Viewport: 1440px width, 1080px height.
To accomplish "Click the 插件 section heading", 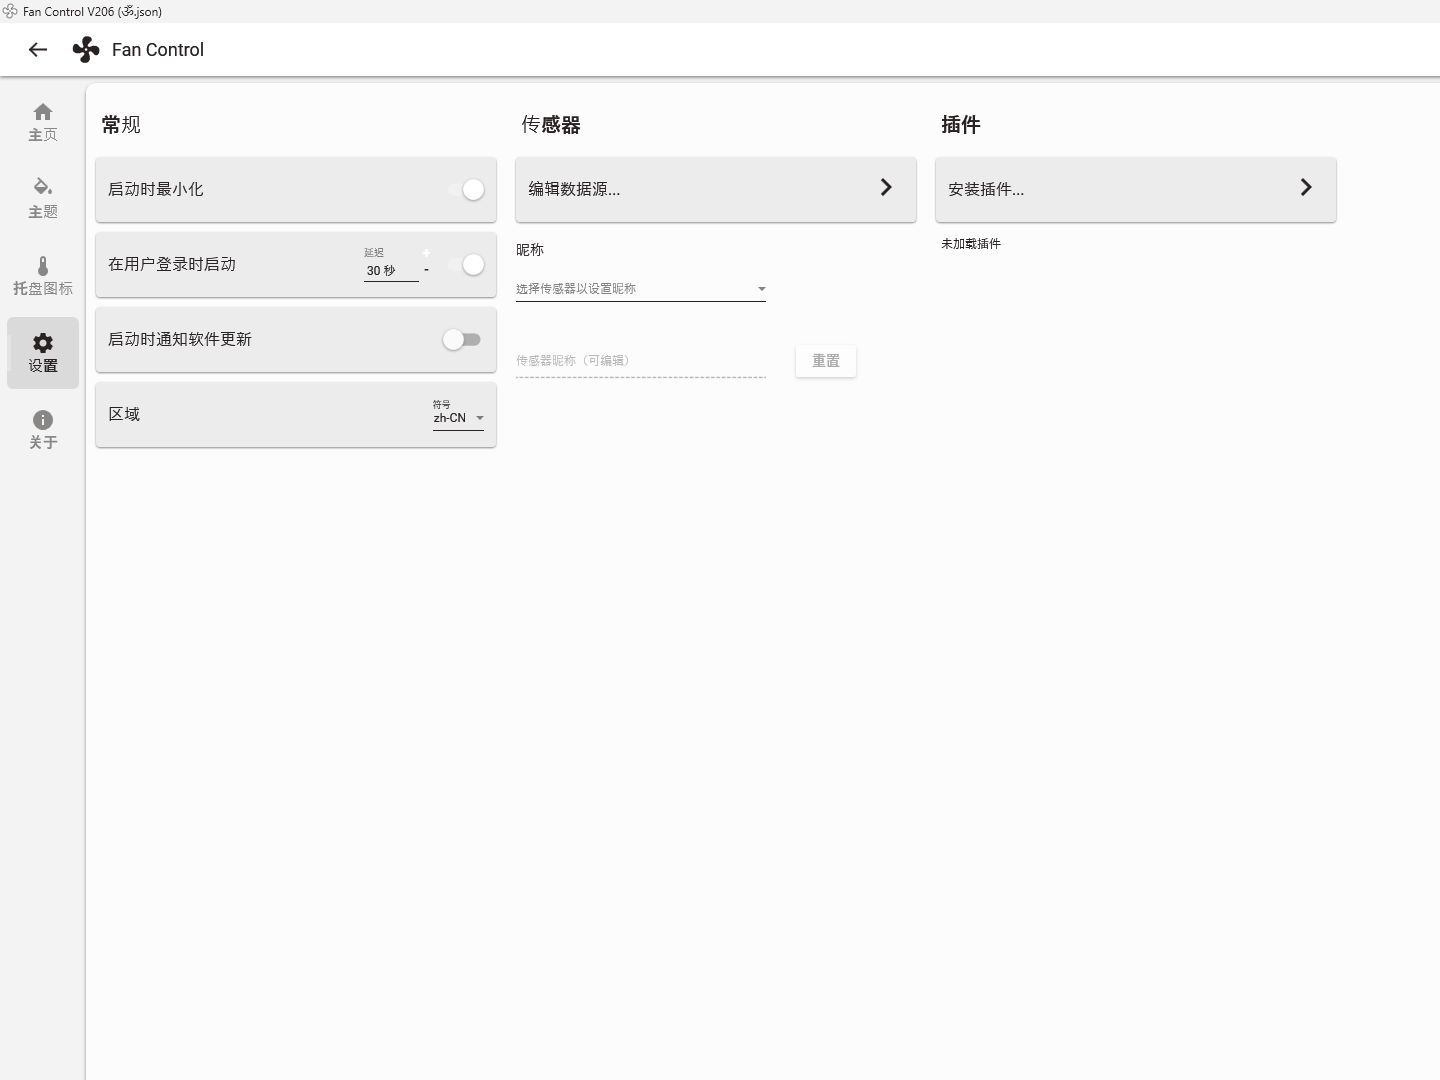I will [x=961, y=125].
